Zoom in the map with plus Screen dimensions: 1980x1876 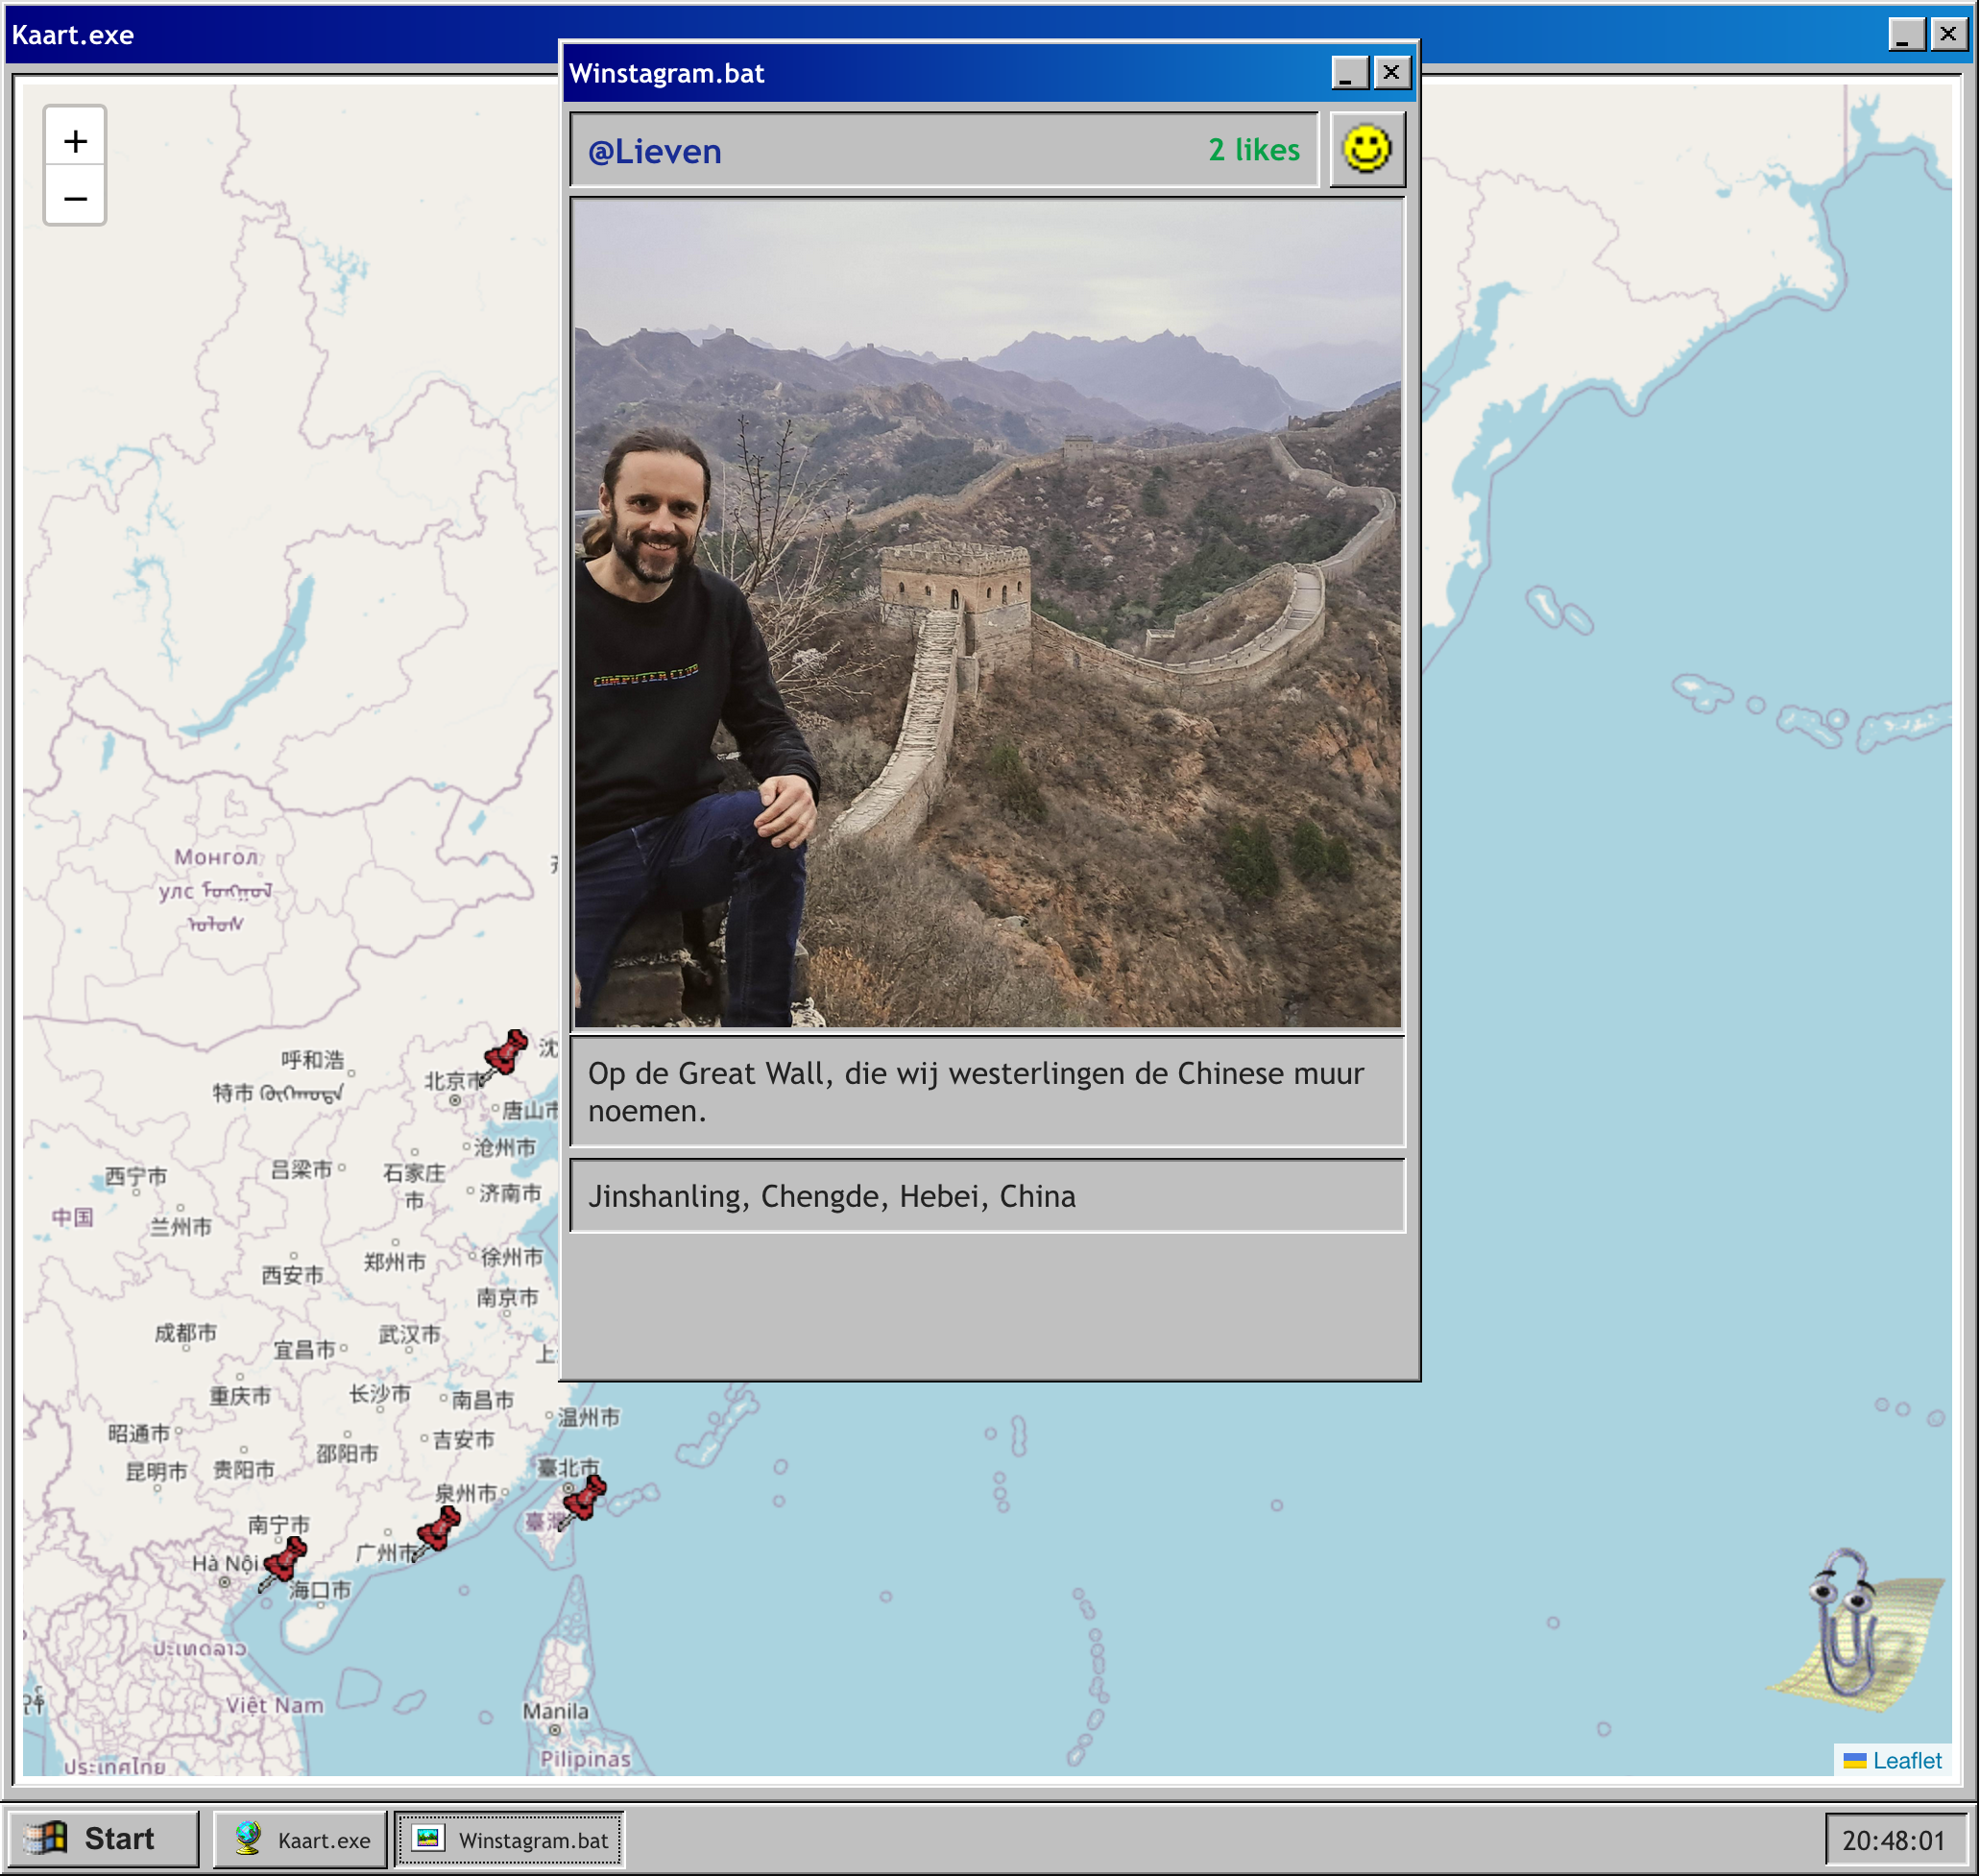75,141
